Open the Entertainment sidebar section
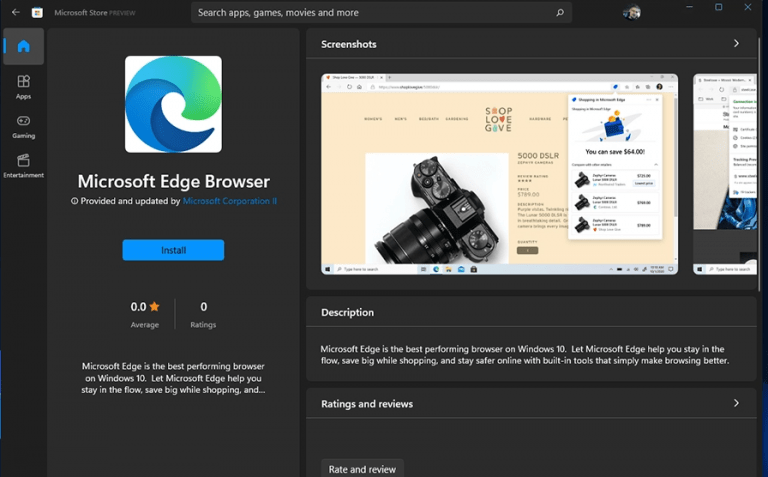This screenshot has height=477, width=768. tap(24, 166)
